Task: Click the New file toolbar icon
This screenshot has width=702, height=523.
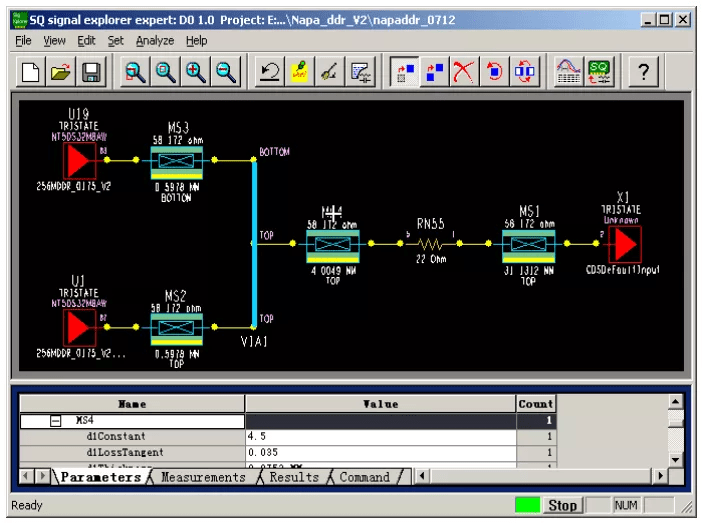Action: click(x=30, y=72)
